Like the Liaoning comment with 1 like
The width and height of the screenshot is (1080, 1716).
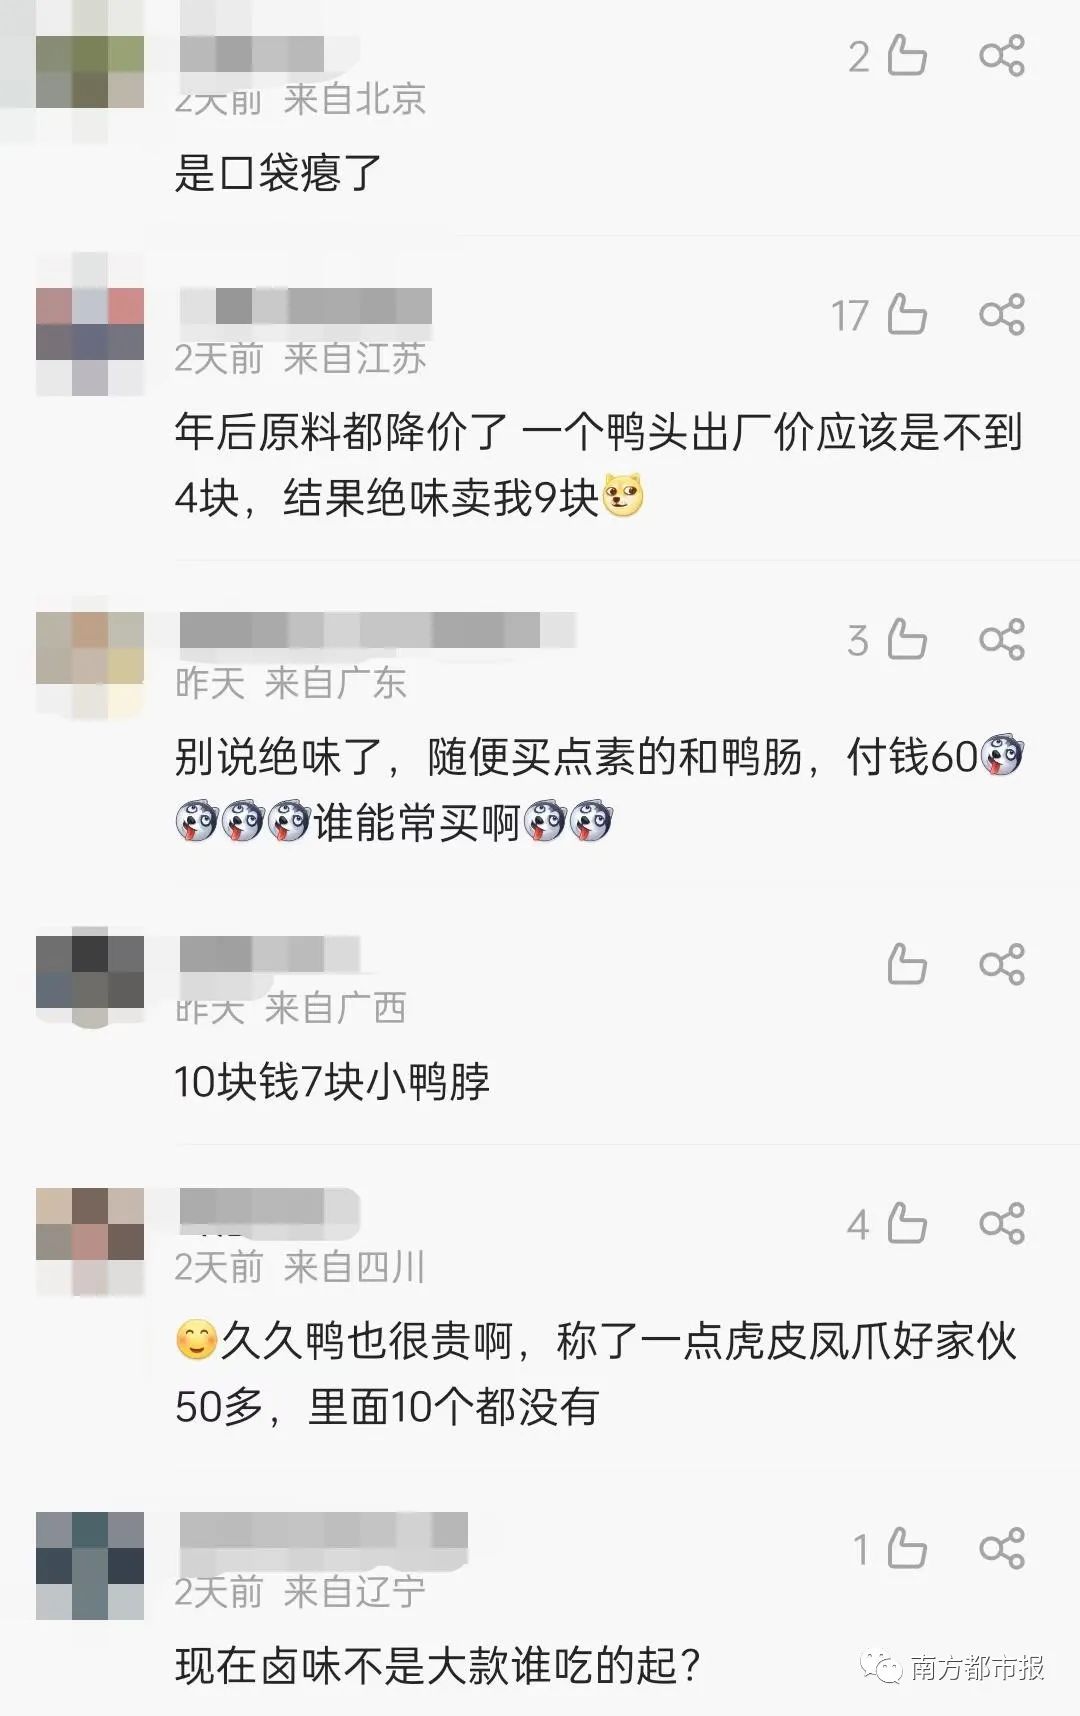pyautogui.click(x=906, y=1549)
